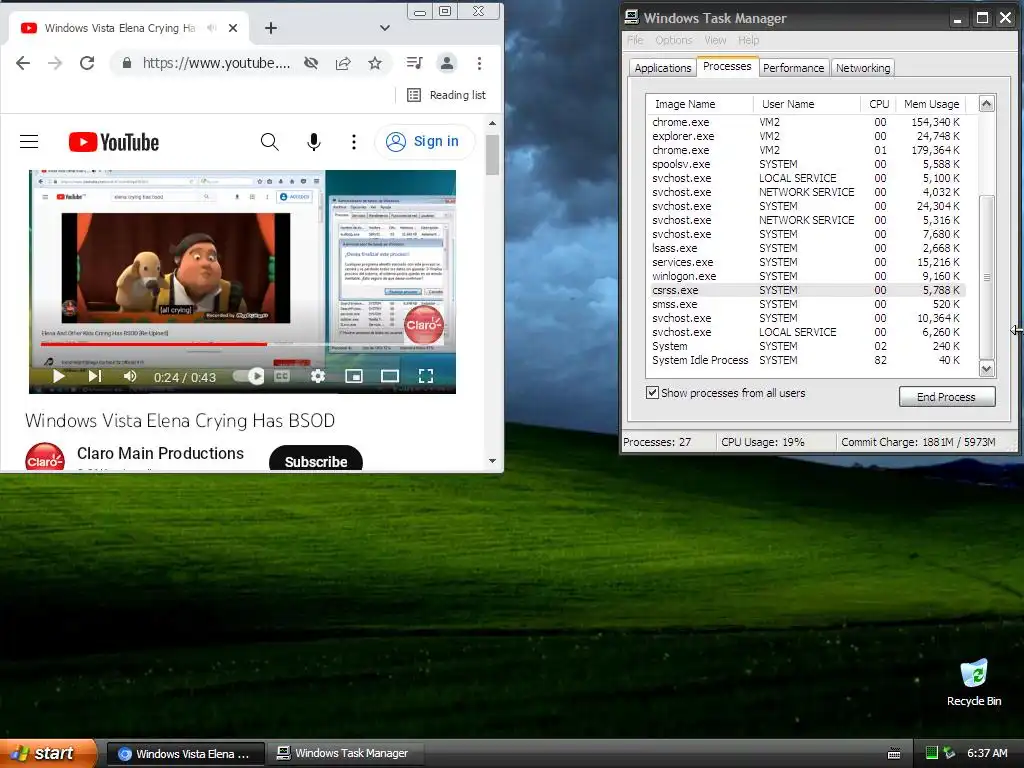The image size is (1024, 768).
Task: Open YouTube search
Action: pos(270,142)
